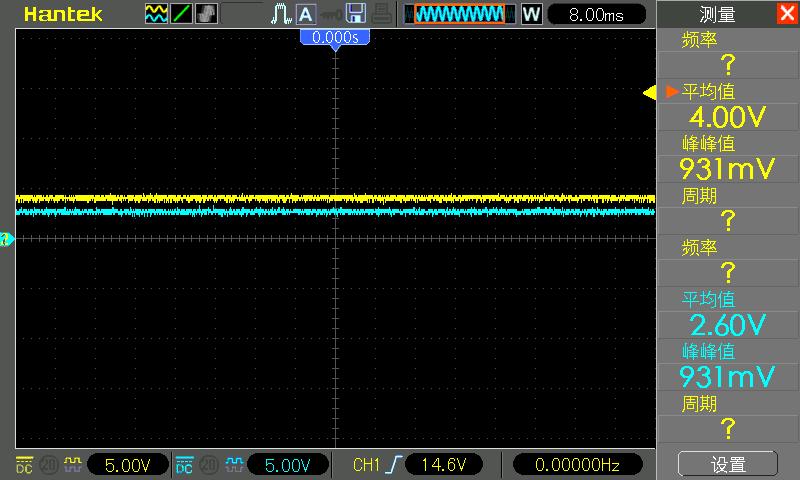Open the 8.00ms timebase setting
Screen dimensions: 800x480
594,14
